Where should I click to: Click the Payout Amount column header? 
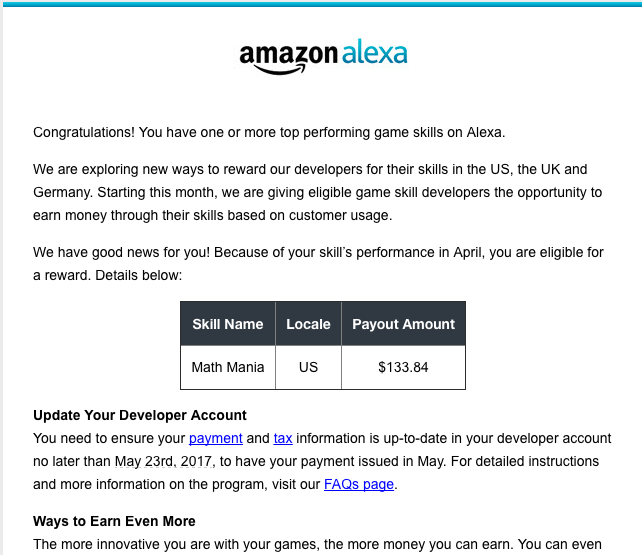pos(403,324)
